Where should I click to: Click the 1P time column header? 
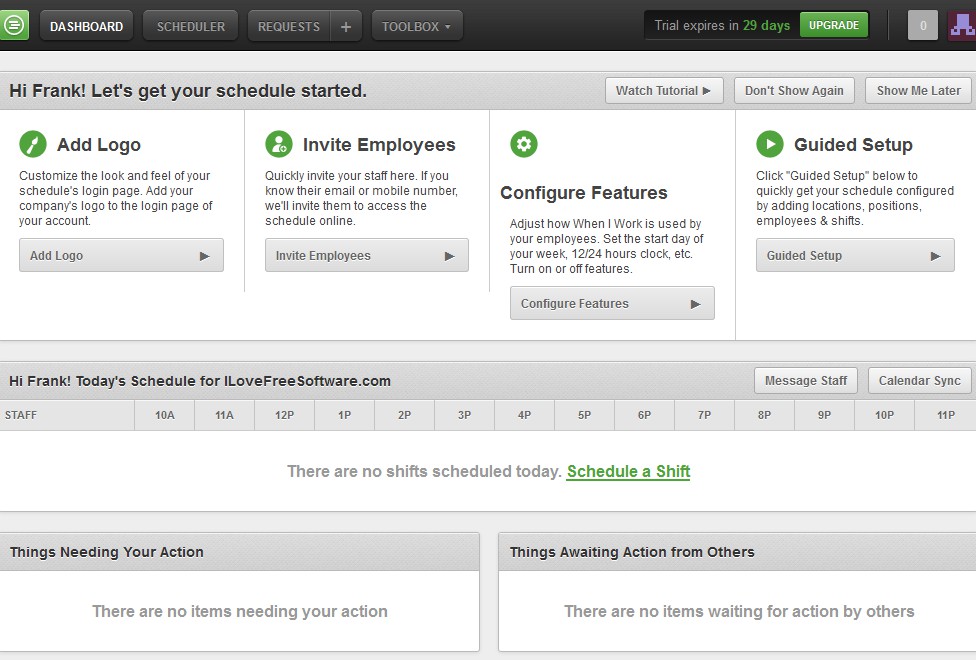click(344, 415)
